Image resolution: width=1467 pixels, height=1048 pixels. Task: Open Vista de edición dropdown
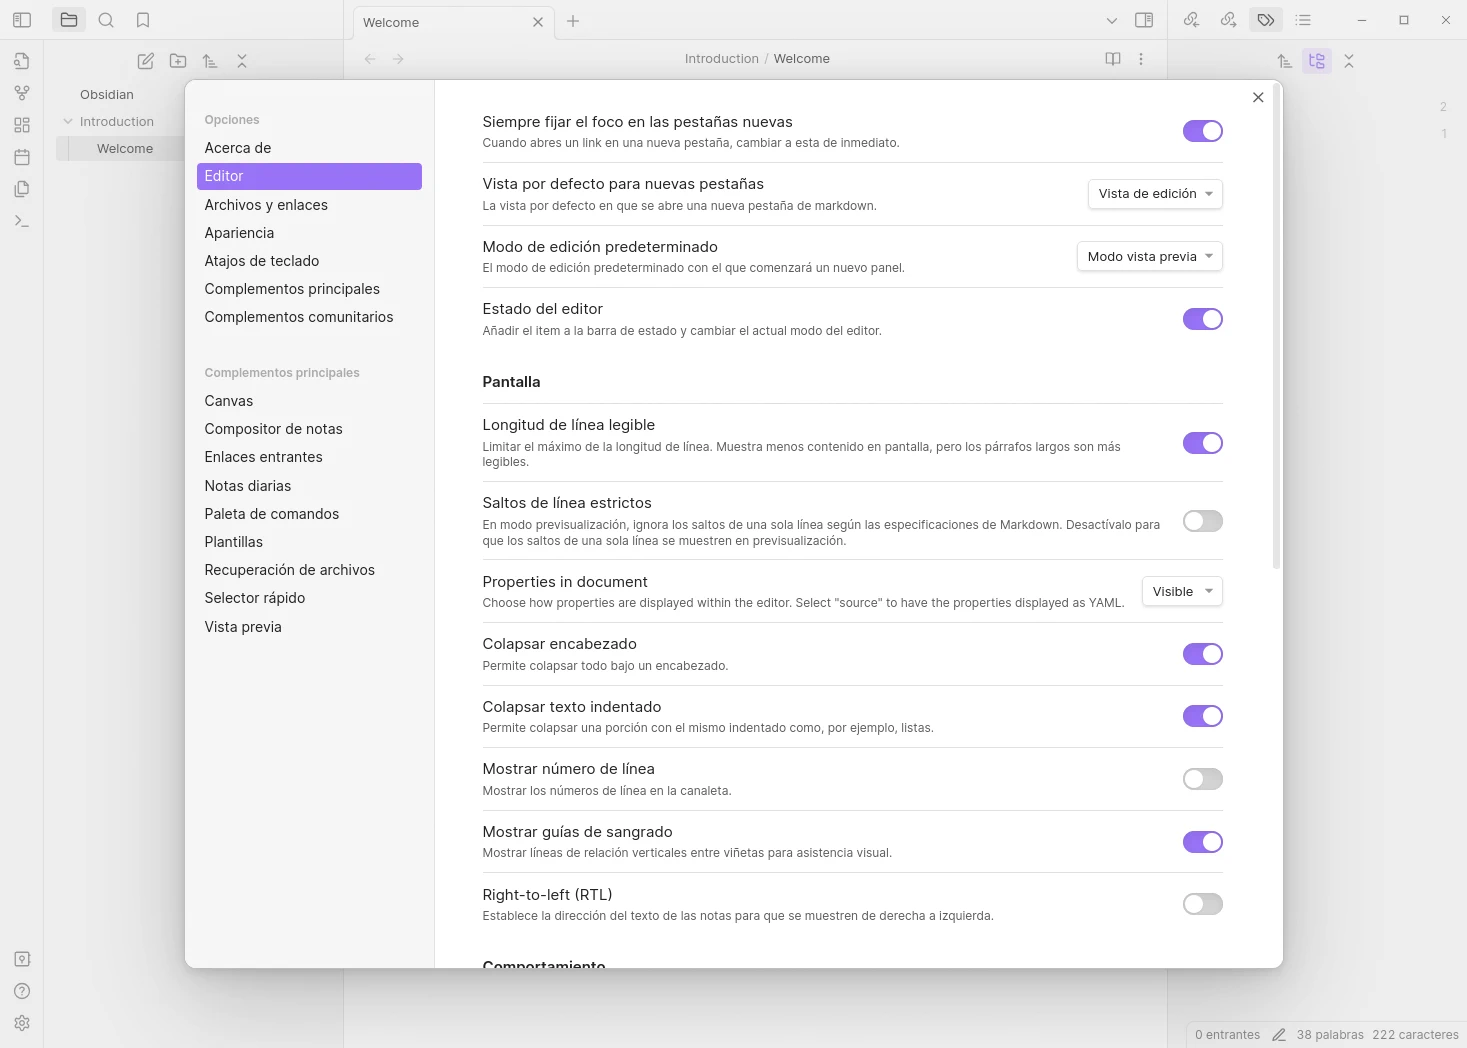tap(1155, 194)
